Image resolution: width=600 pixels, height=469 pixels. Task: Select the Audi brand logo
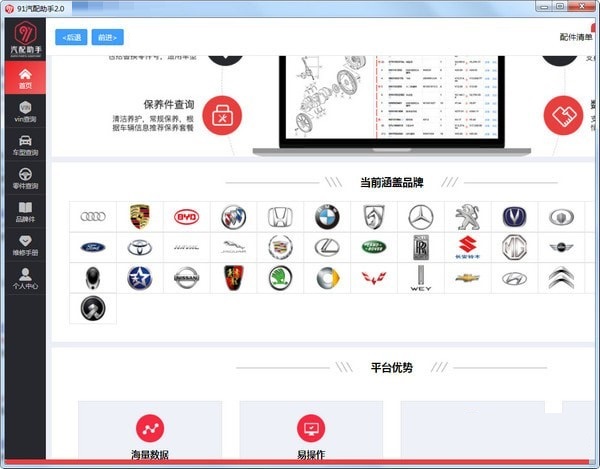[93, 217]
